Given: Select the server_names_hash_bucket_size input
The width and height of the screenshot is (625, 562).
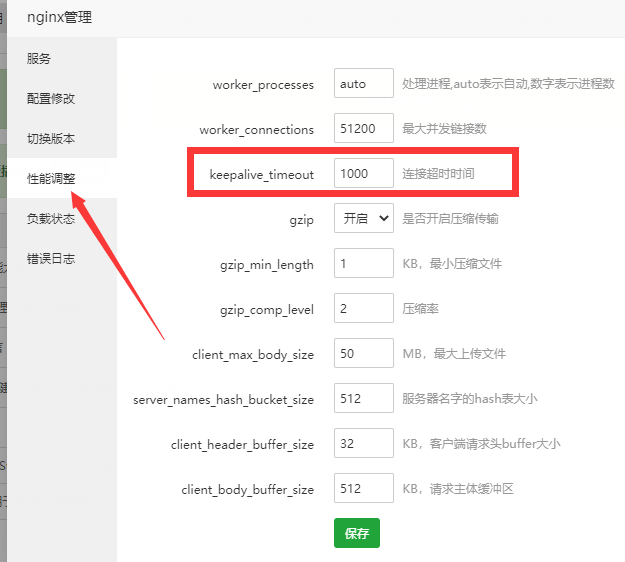Looking at the screenshot, I should coord(364,399).
